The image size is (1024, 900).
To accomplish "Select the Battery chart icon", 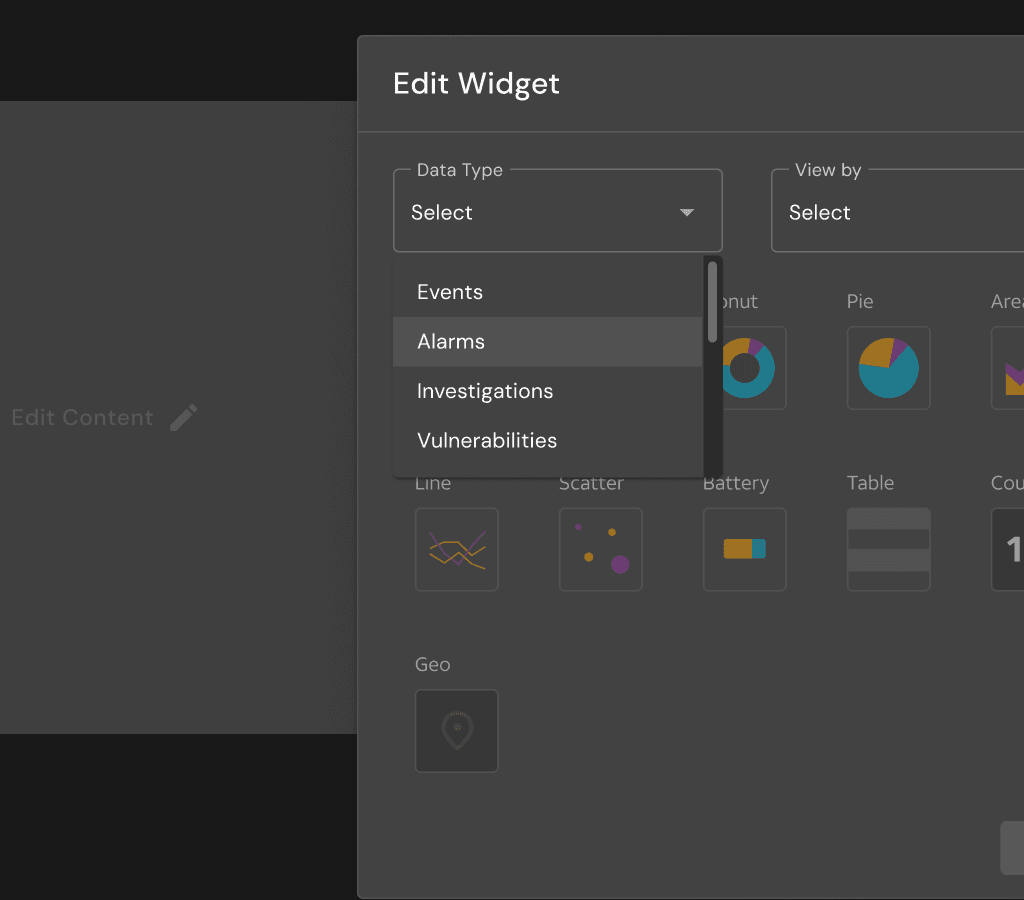I will point(744,549).
